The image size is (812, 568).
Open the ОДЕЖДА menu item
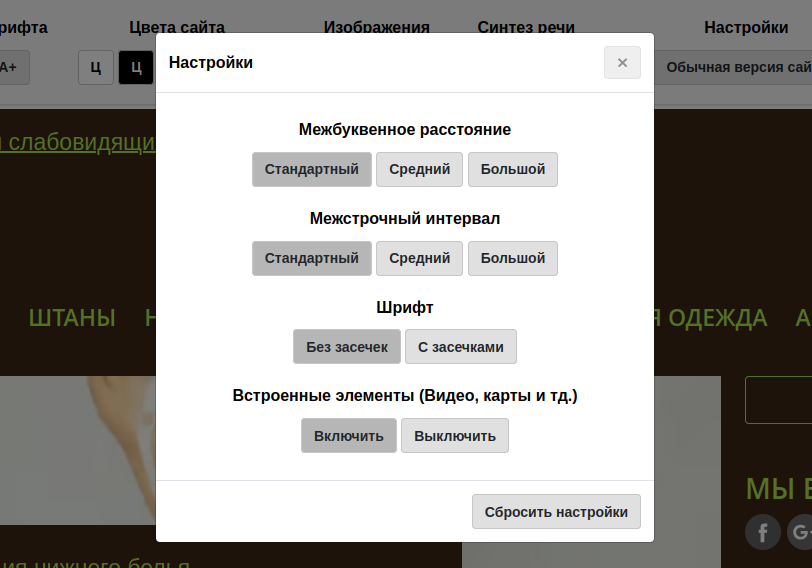coord(717,318)
